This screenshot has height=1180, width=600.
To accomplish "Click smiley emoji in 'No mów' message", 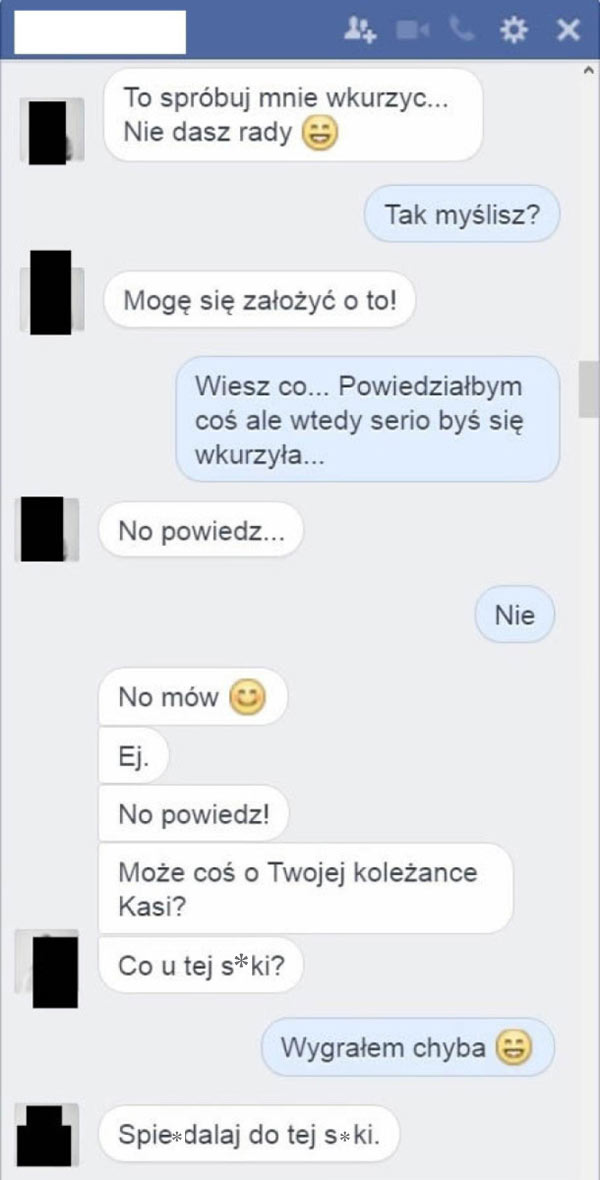I will (248, 698).
